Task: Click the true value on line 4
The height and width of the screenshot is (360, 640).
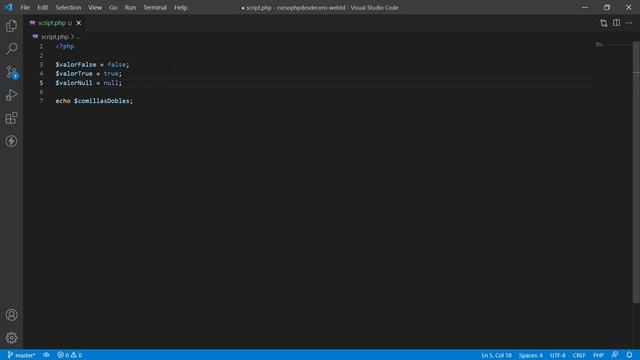Action: coord(111,73)
